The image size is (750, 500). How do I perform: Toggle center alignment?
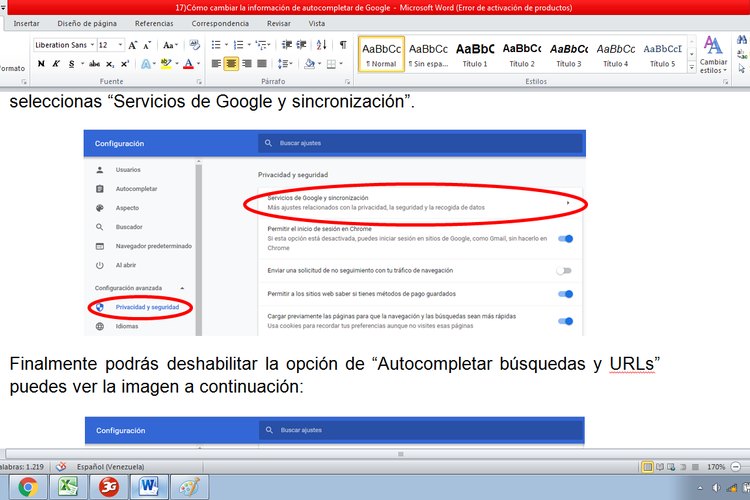tap(232, 63)
